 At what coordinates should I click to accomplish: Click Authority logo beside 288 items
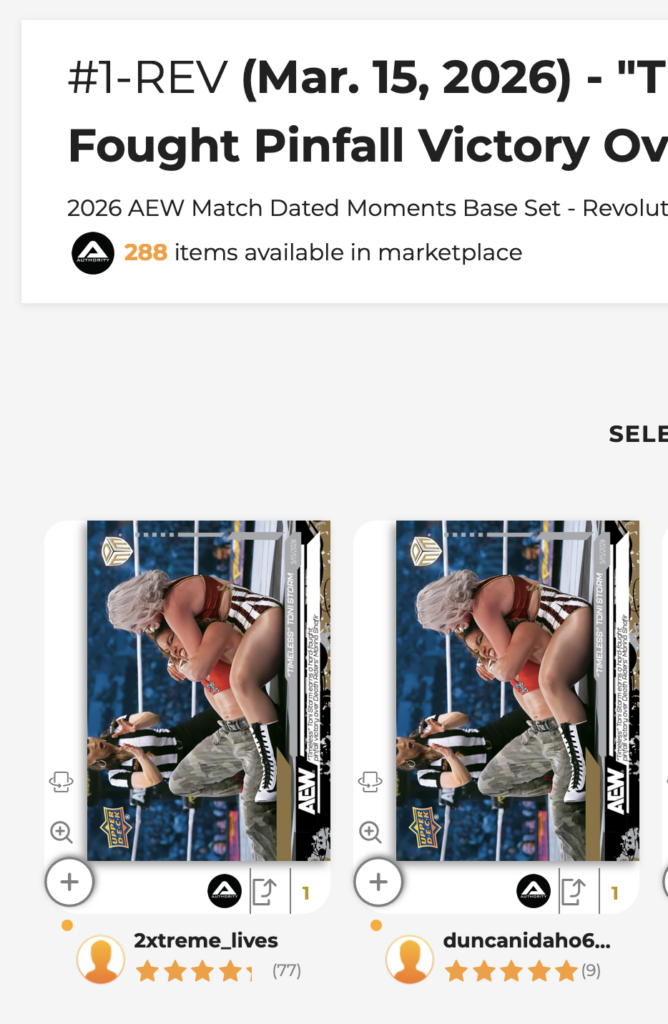click(x=93, y=253)
